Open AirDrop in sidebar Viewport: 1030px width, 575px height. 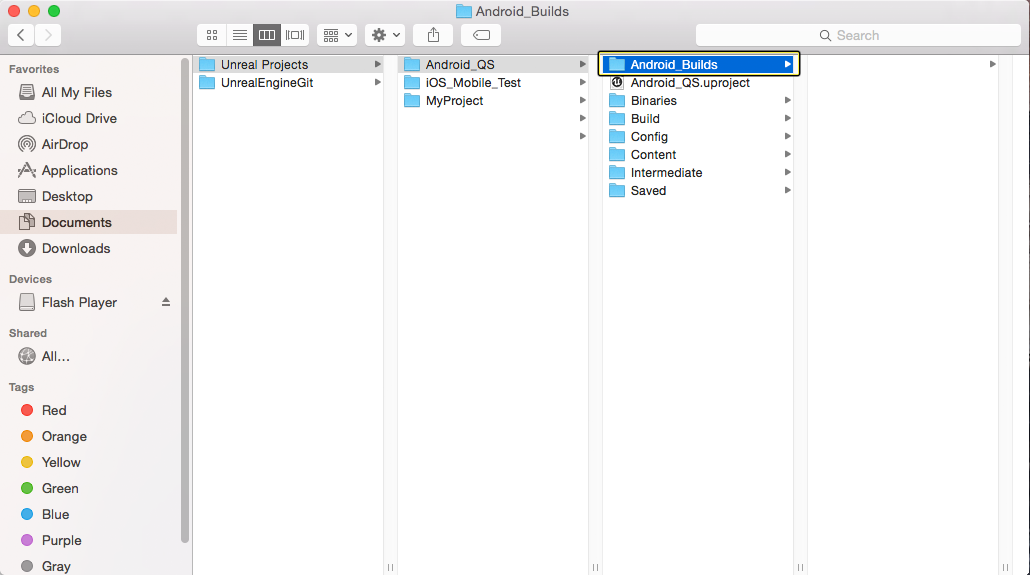tap(89, 145)
